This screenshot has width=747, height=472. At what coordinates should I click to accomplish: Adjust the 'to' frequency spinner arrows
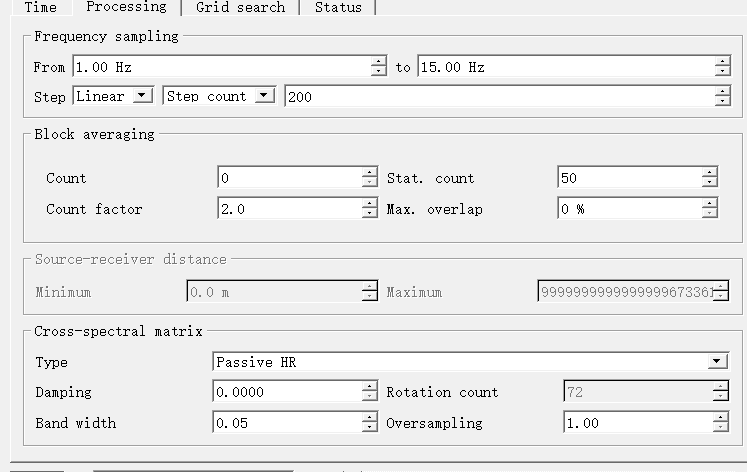pos(723,67)
